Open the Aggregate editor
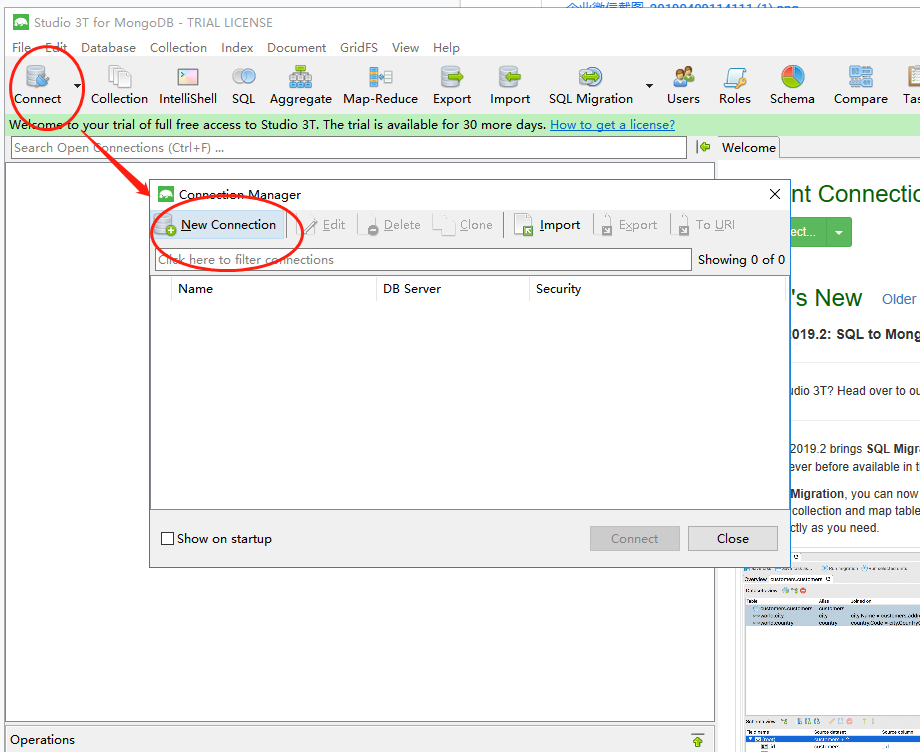Screen dimensions: 920x752 pyautogui.click(x=300, y=85)
